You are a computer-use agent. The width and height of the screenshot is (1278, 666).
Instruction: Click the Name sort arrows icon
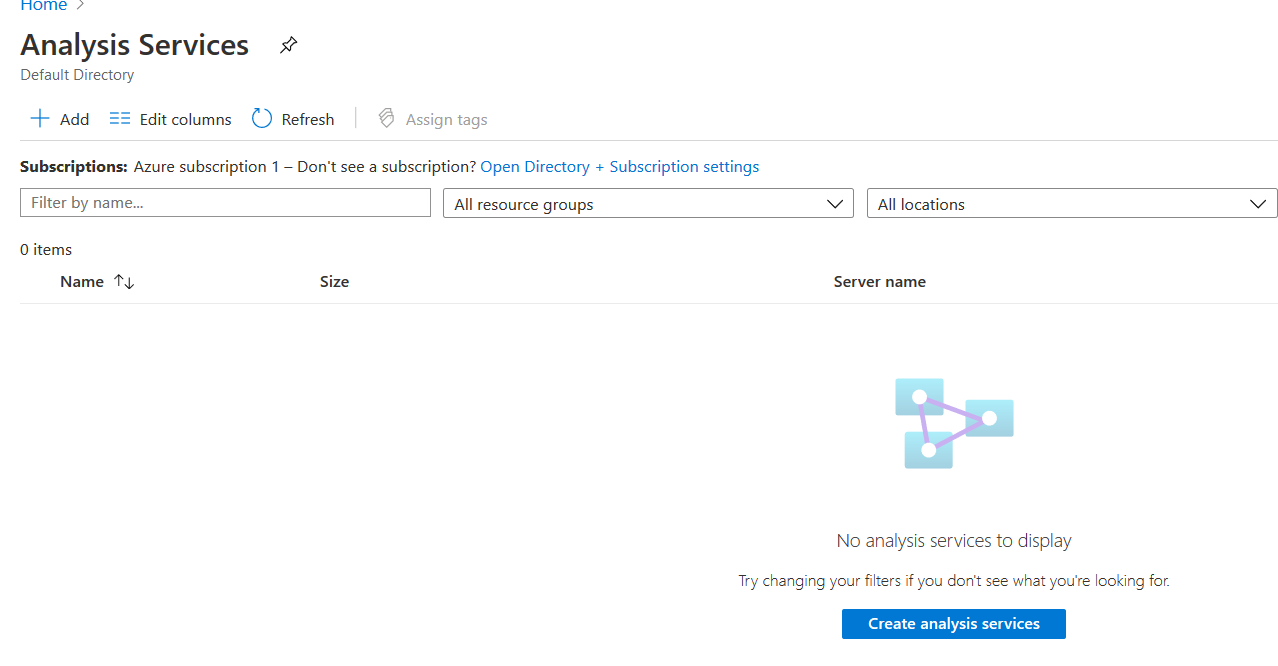coord(124,282)
